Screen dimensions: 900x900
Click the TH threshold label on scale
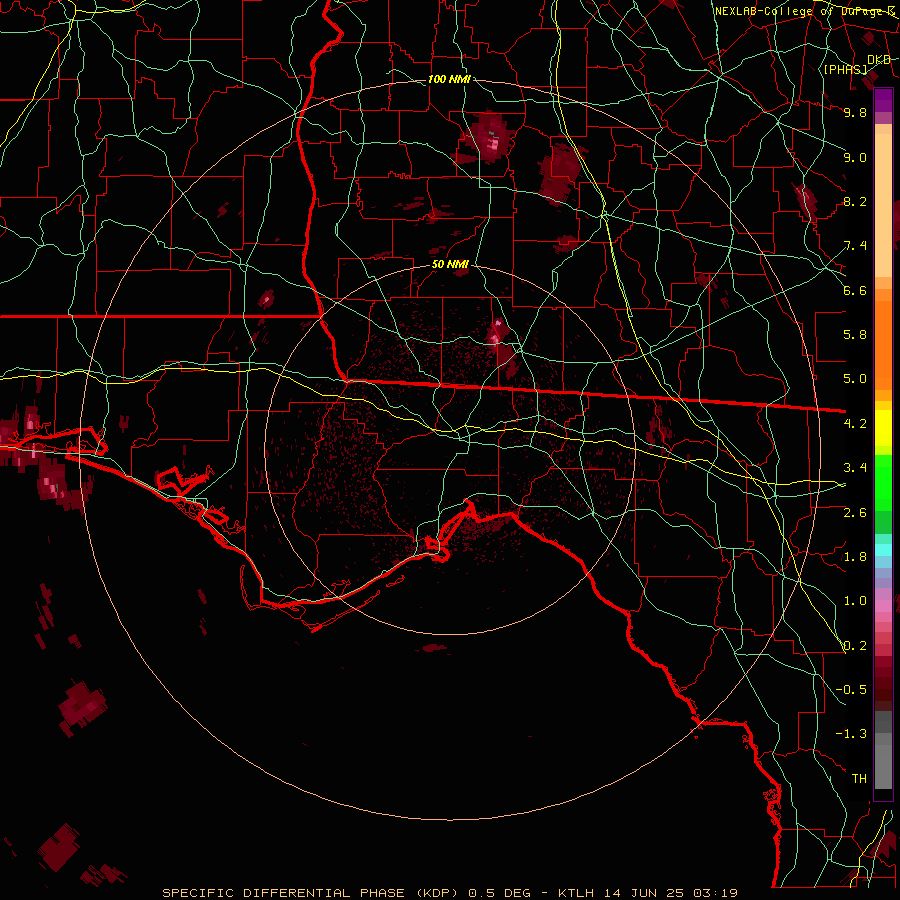click(859, 779)
